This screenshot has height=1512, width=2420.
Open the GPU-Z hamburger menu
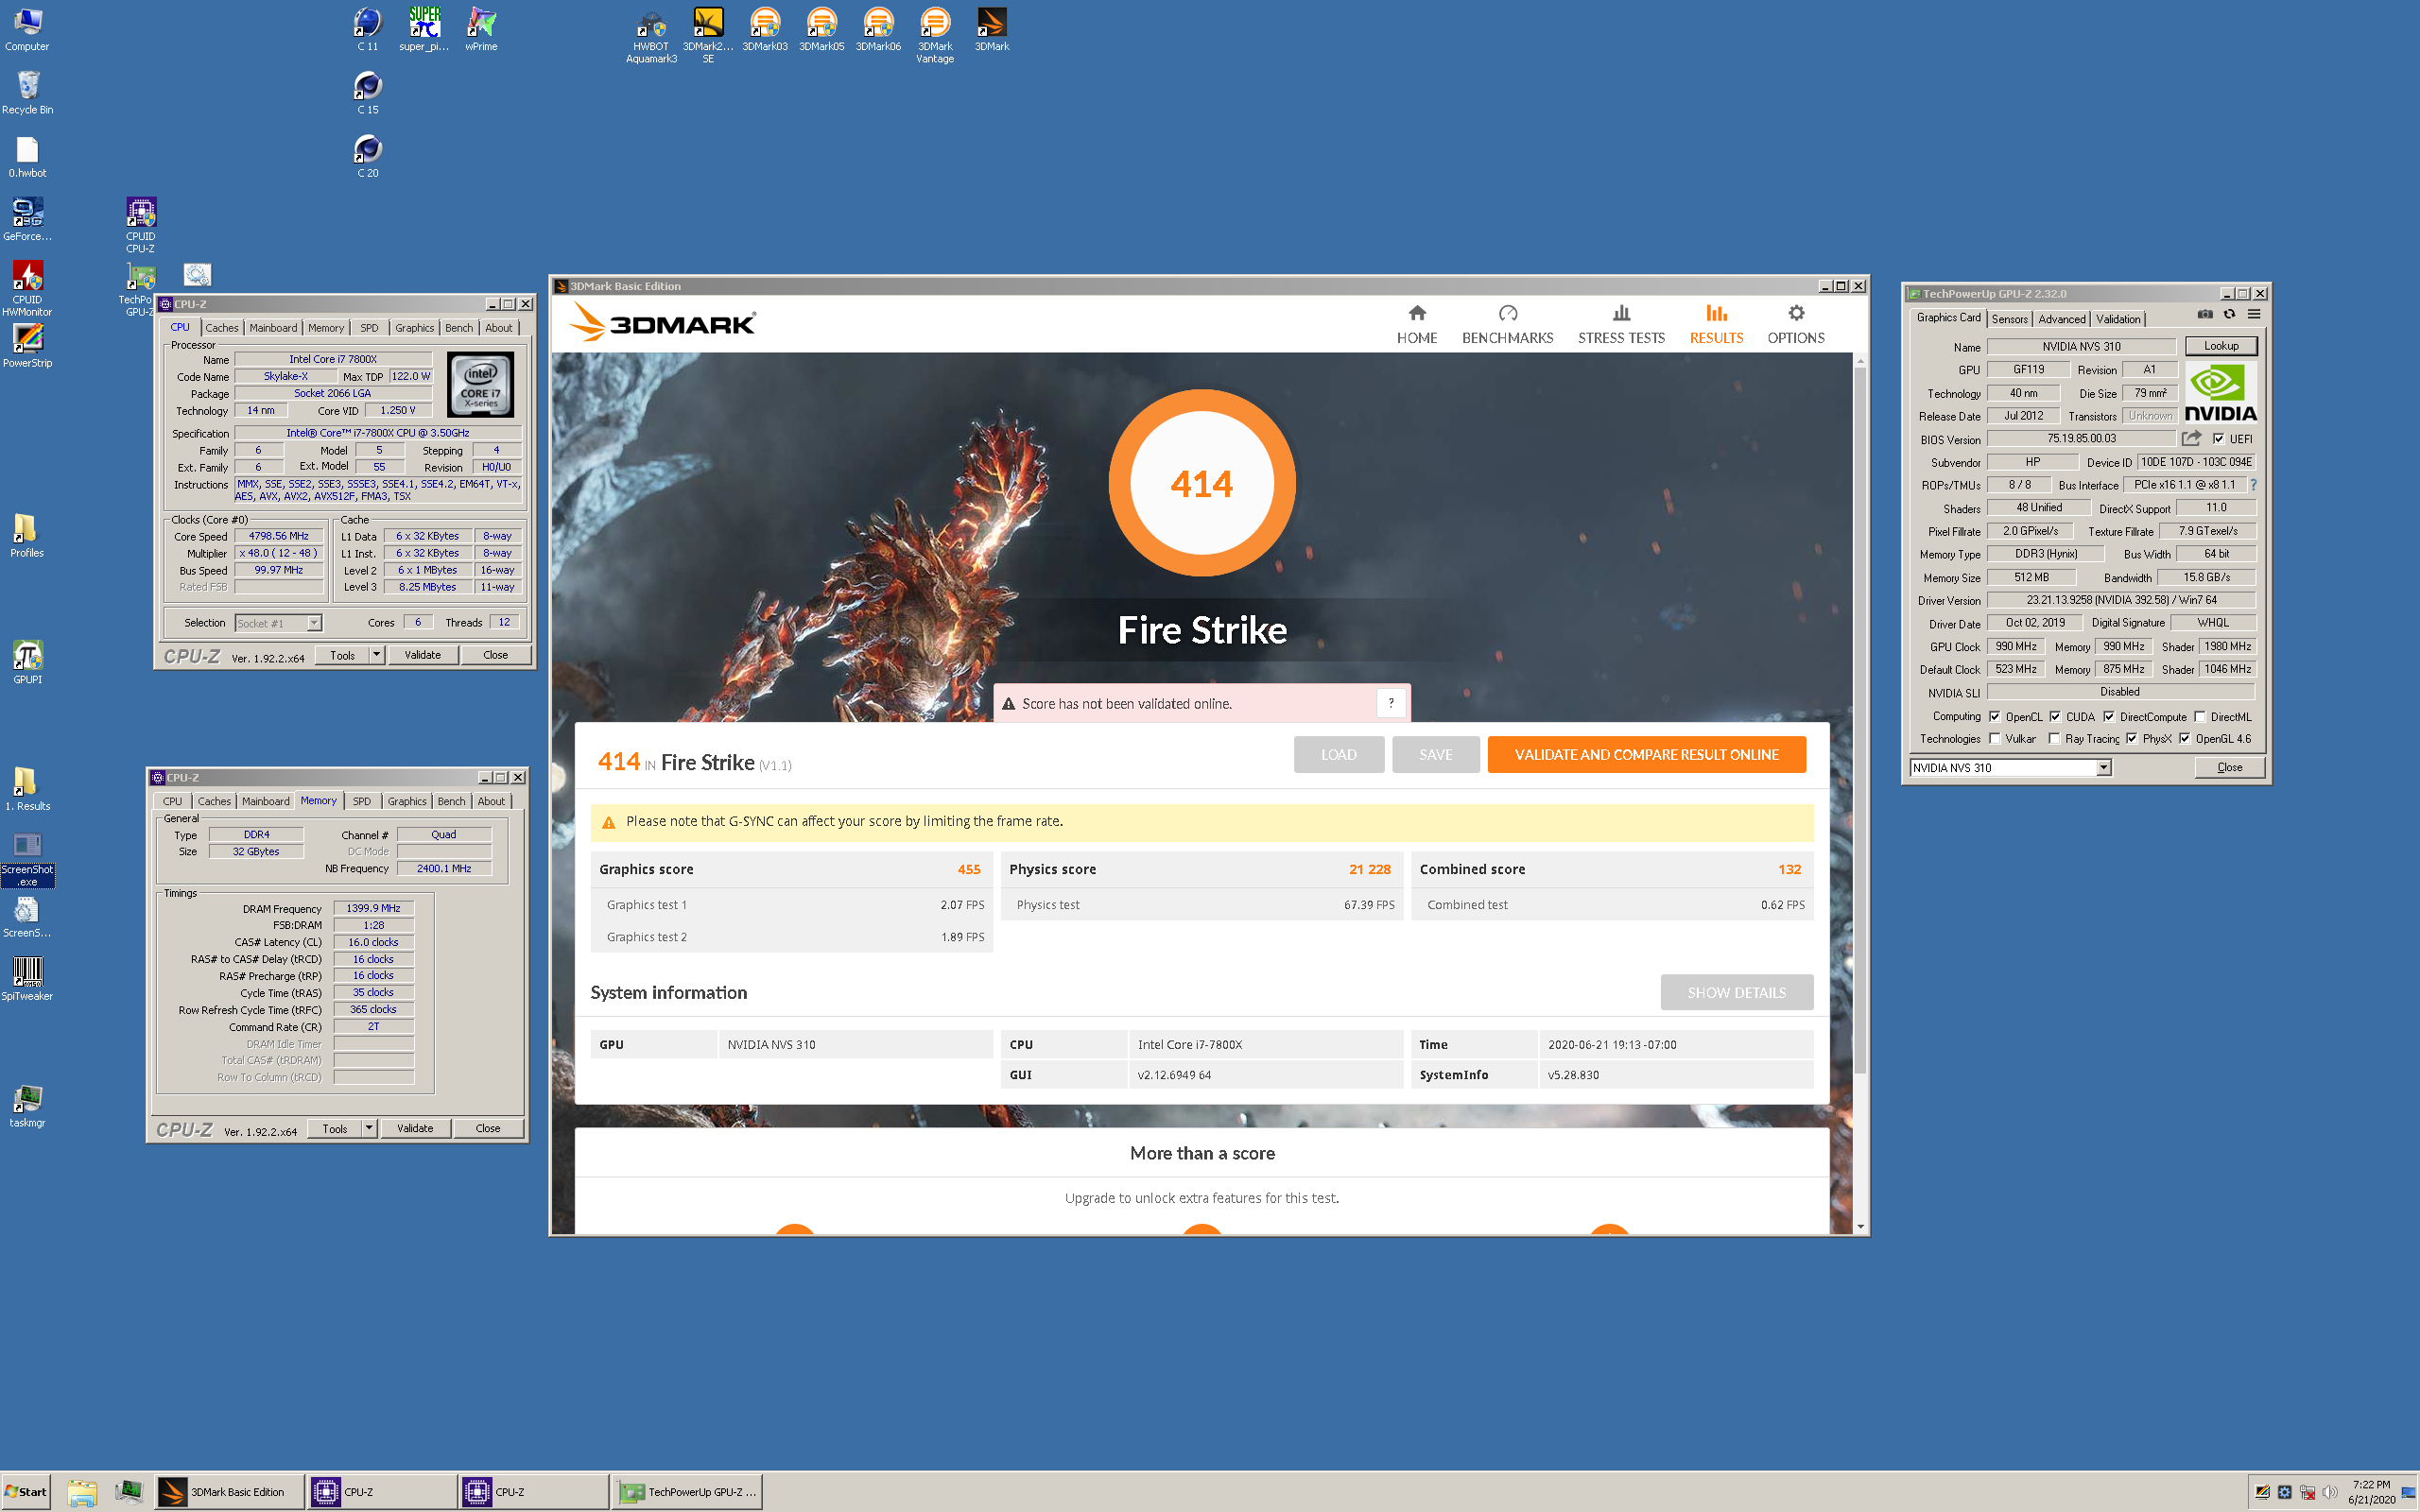click(x=2254, y=314)
